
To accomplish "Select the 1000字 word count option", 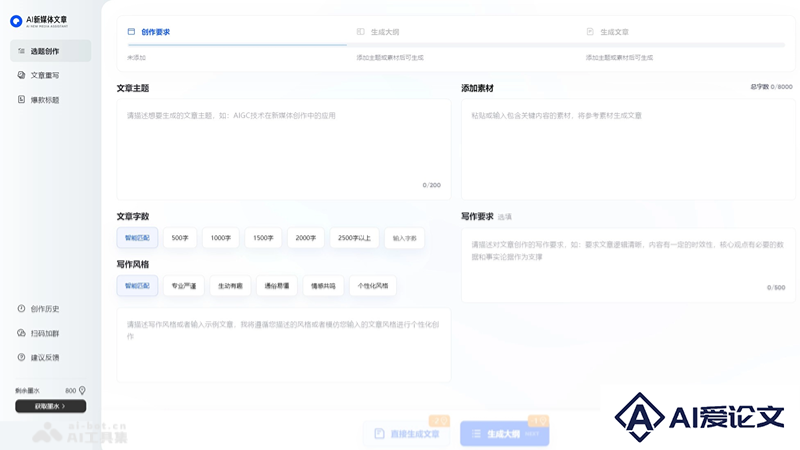I will click(x=221, y=238).
